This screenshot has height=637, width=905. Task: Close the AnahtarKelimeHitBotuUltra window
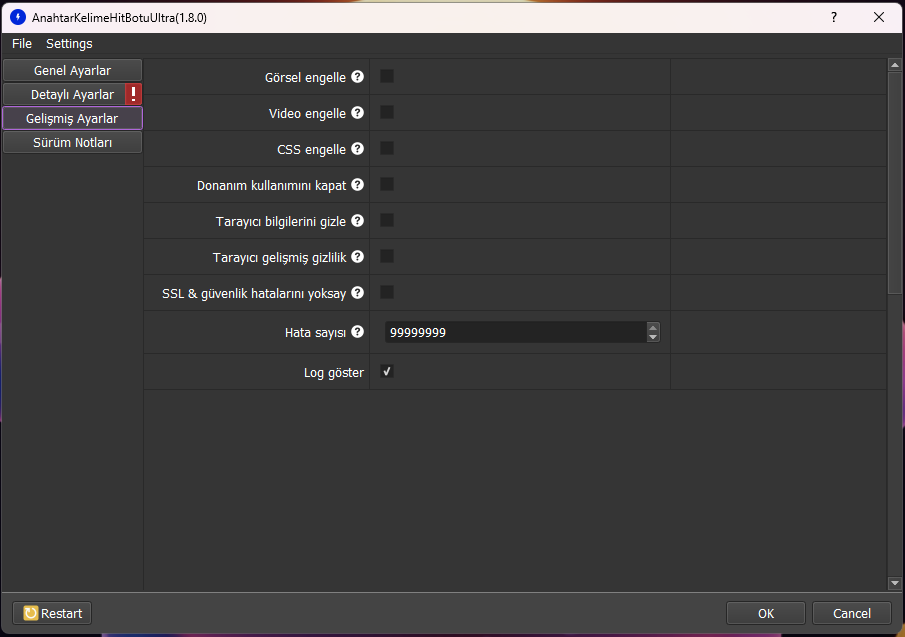coord(878,17)
